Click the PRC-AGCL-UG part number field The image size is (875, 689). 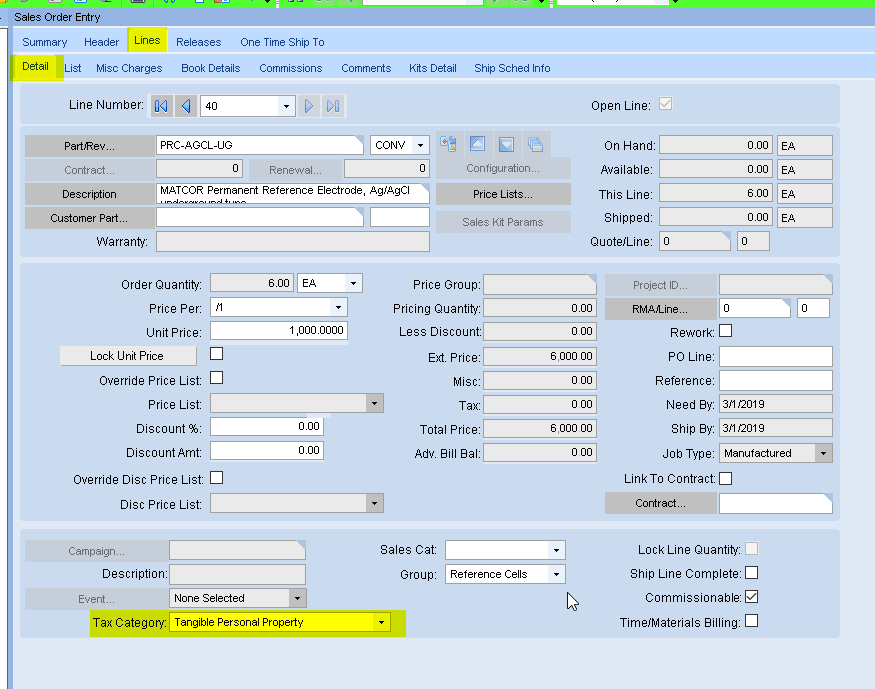coord(260,145)
